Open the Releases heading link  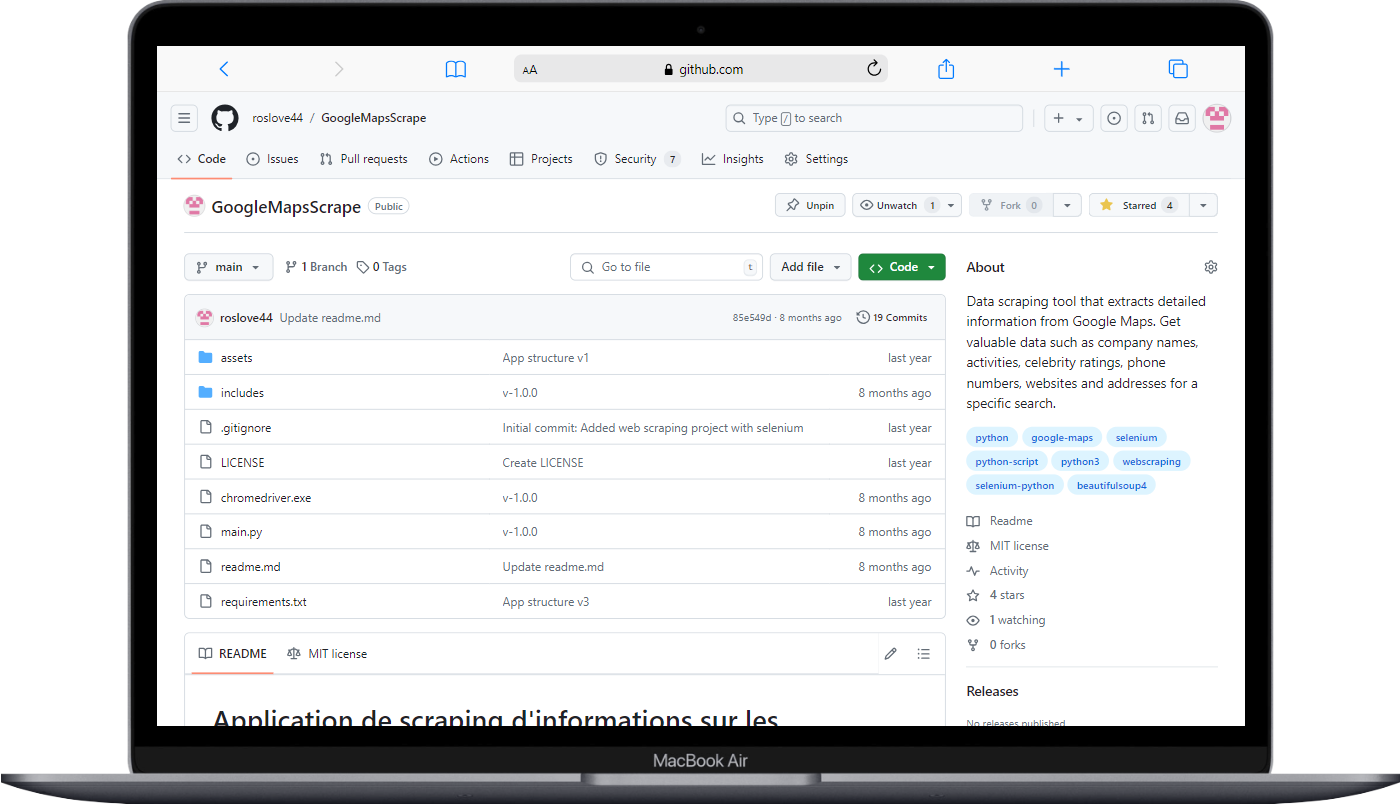[x=992, y=692]
